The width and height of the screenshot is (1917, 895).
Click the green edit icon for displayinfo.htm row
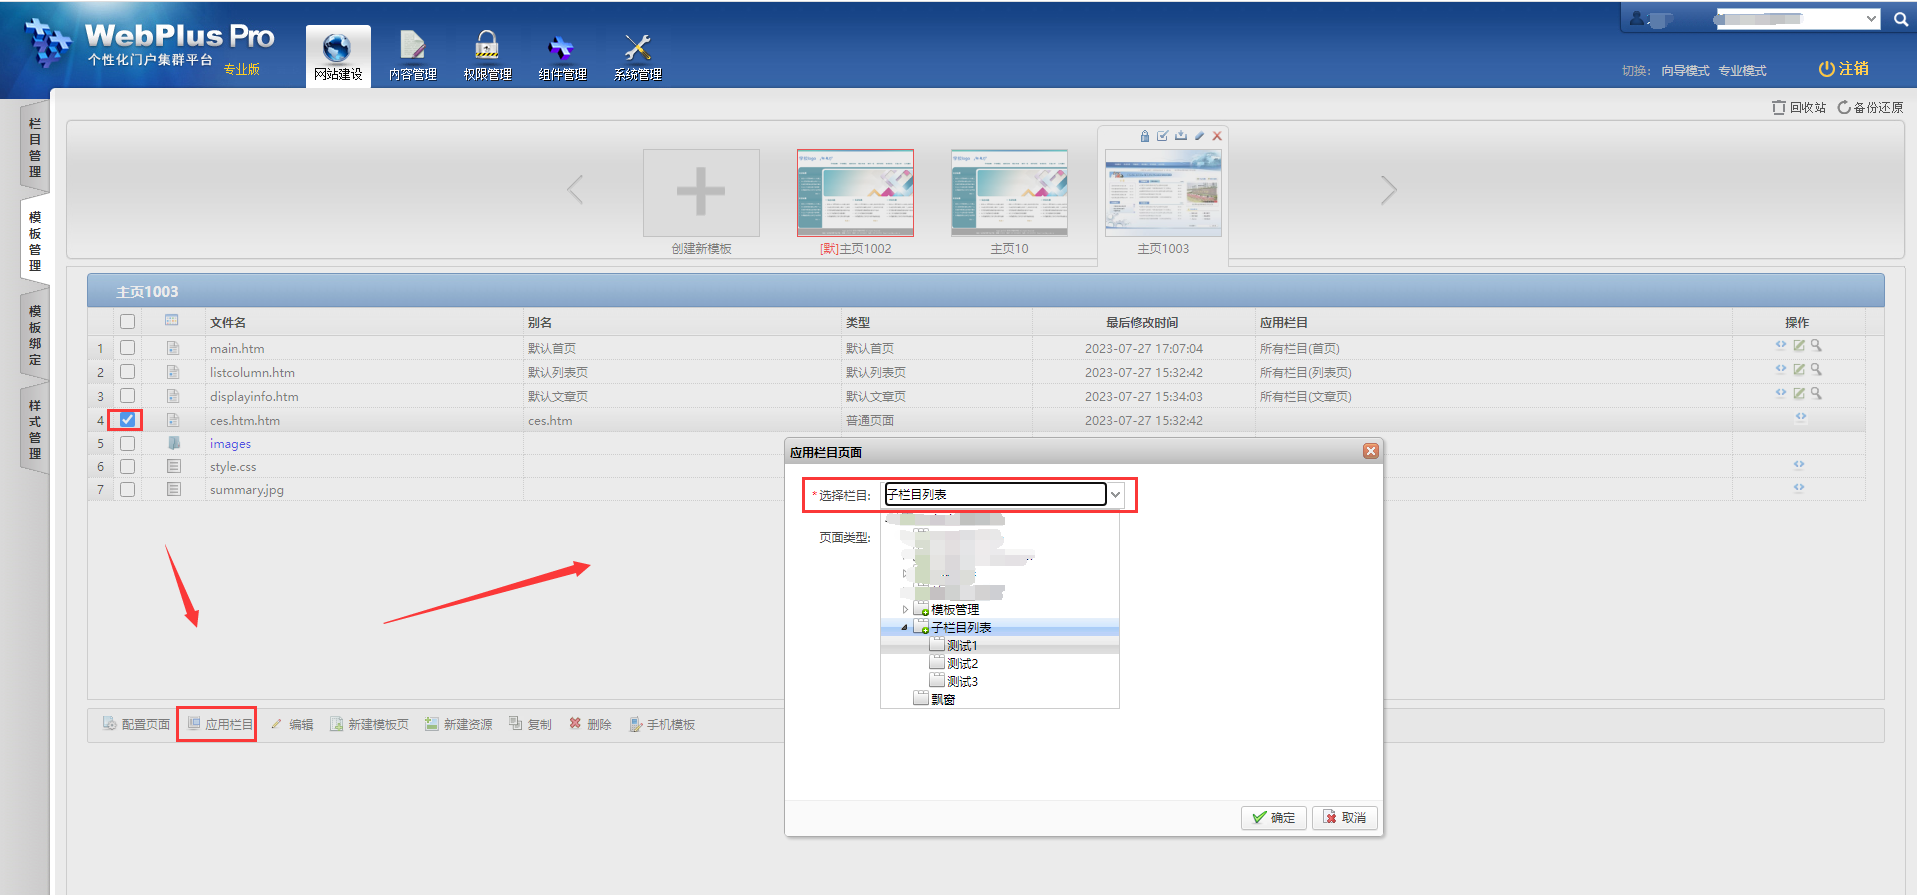click(1798, 394)
